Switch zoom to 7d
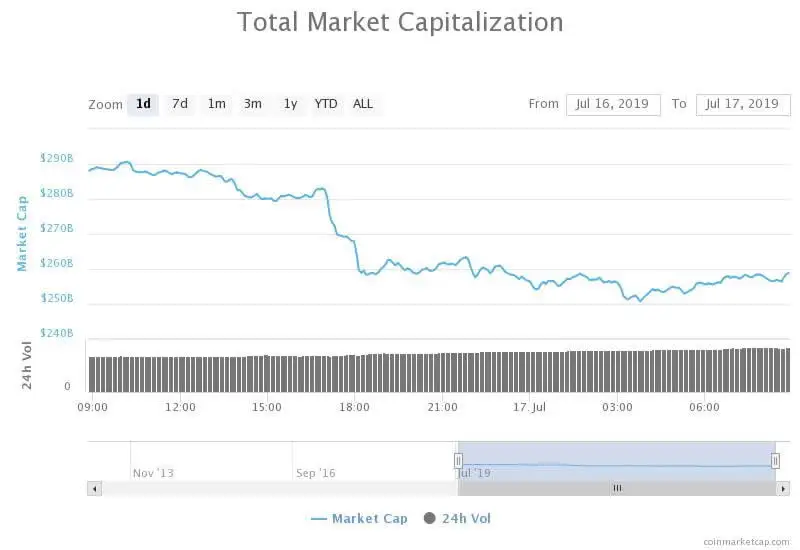Viewport: 800px width, 550px height. pos(180,104)
